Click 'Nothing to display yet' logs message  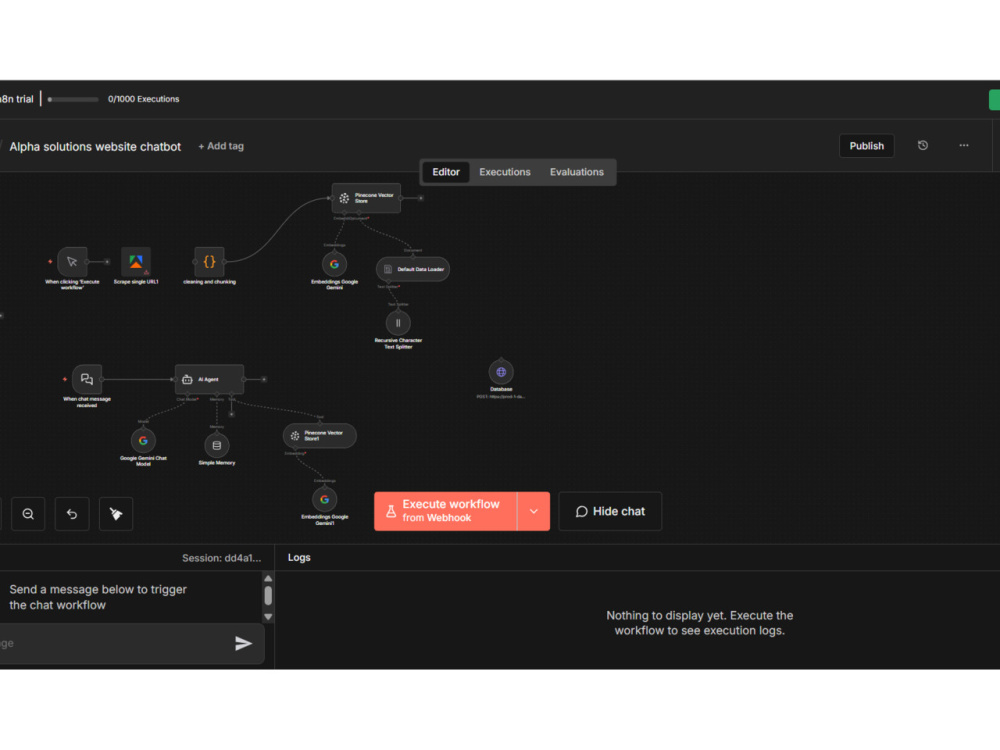700,623
